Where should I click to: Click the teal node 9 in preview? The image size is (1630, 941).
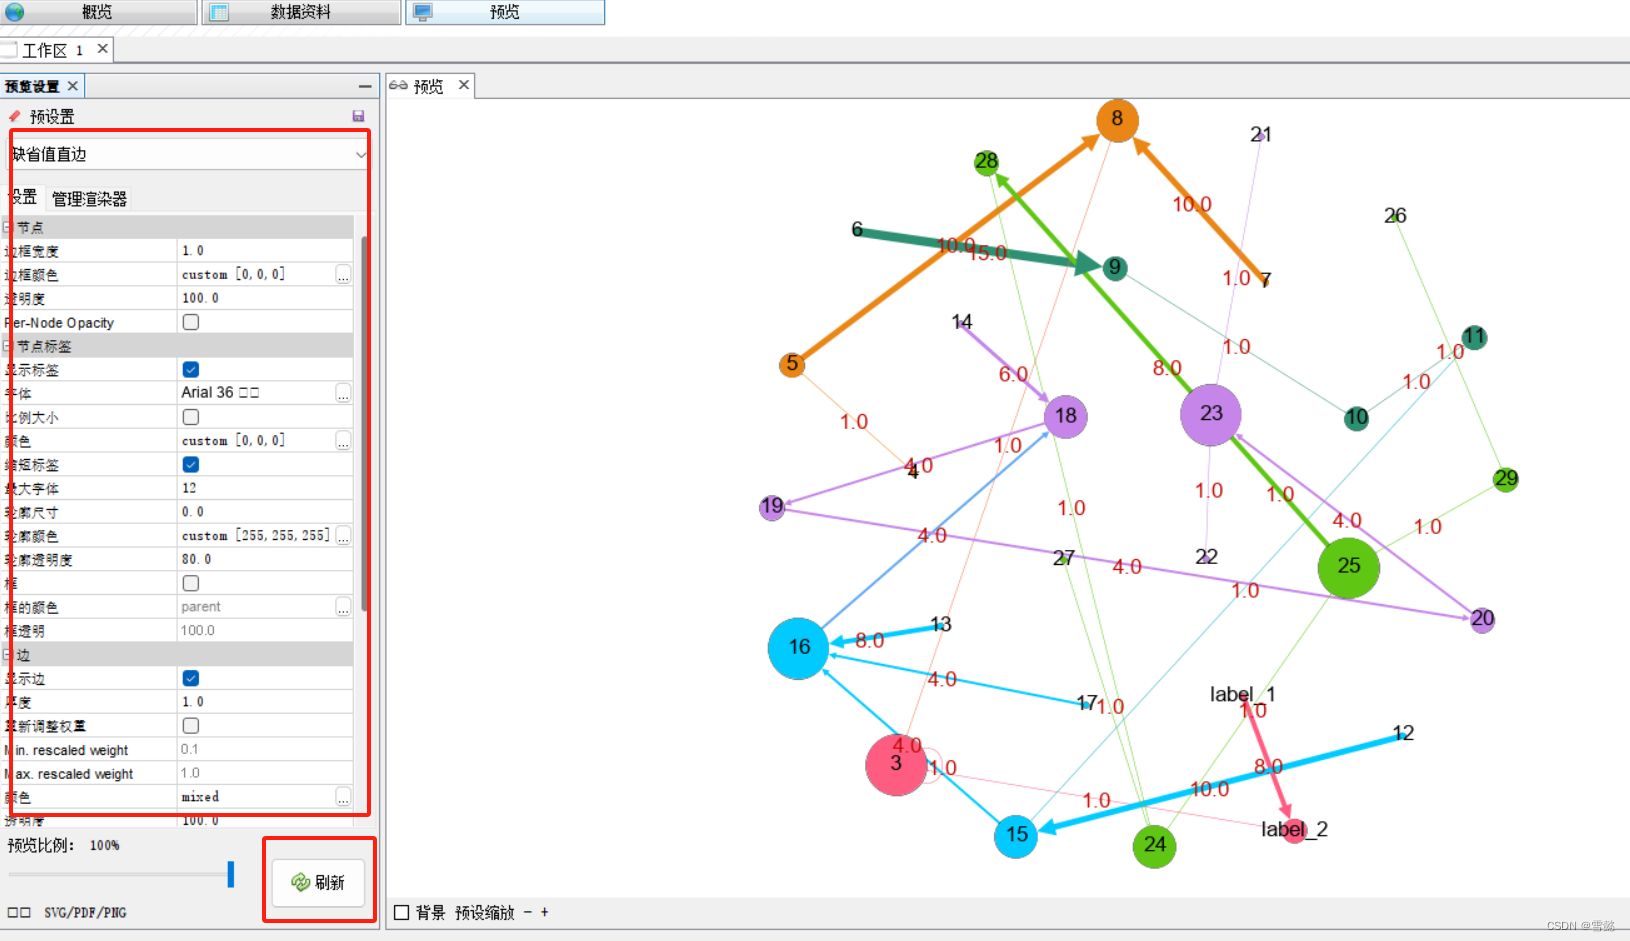(x=1115, y=267)
